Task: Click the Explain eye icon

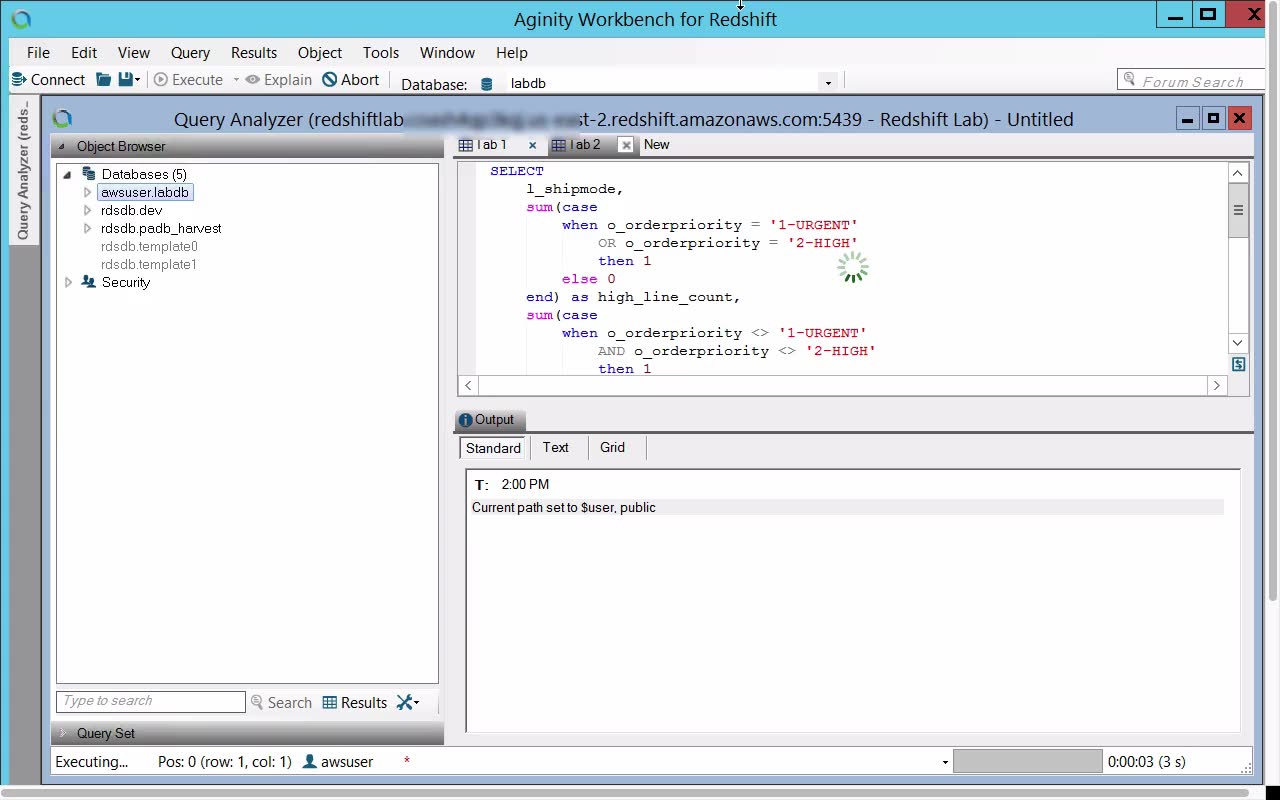Action: (253, 80)
